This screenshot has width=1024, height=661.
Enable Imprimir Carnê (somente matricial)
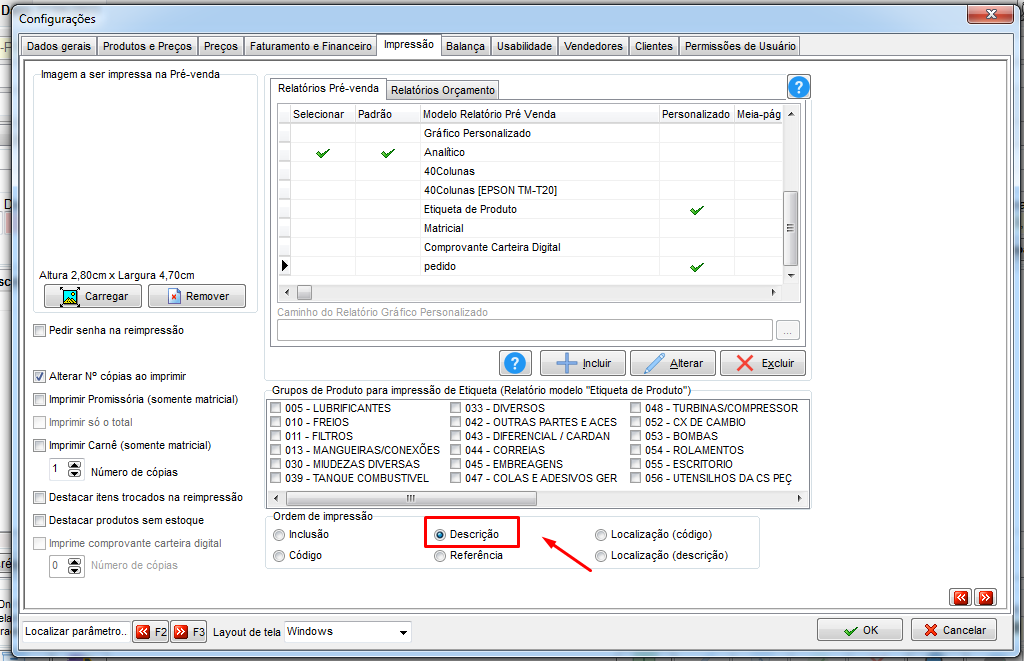pos(40,445)
